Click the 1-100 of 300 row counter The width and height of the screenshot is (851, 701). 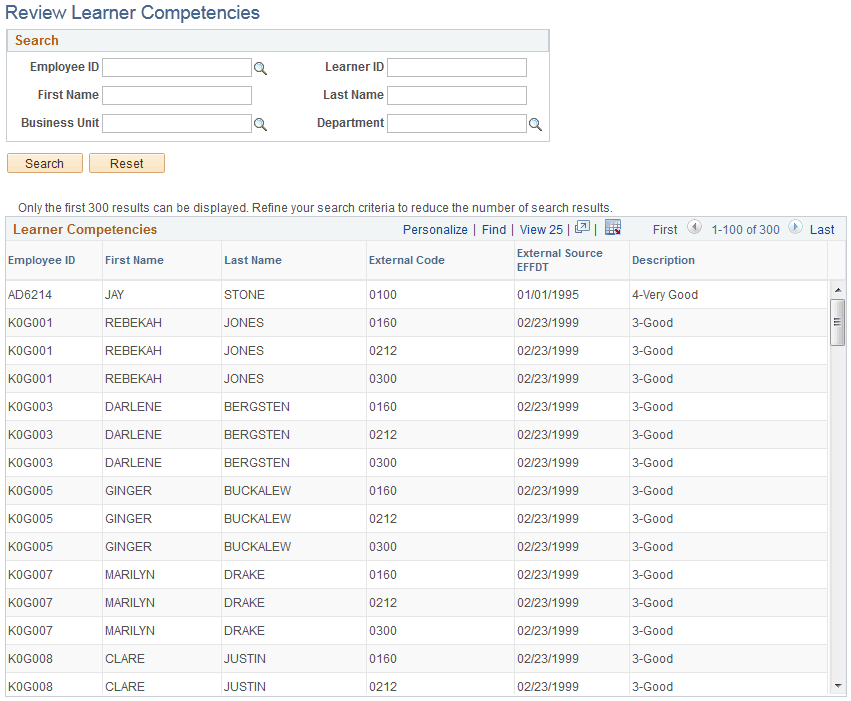745,230
